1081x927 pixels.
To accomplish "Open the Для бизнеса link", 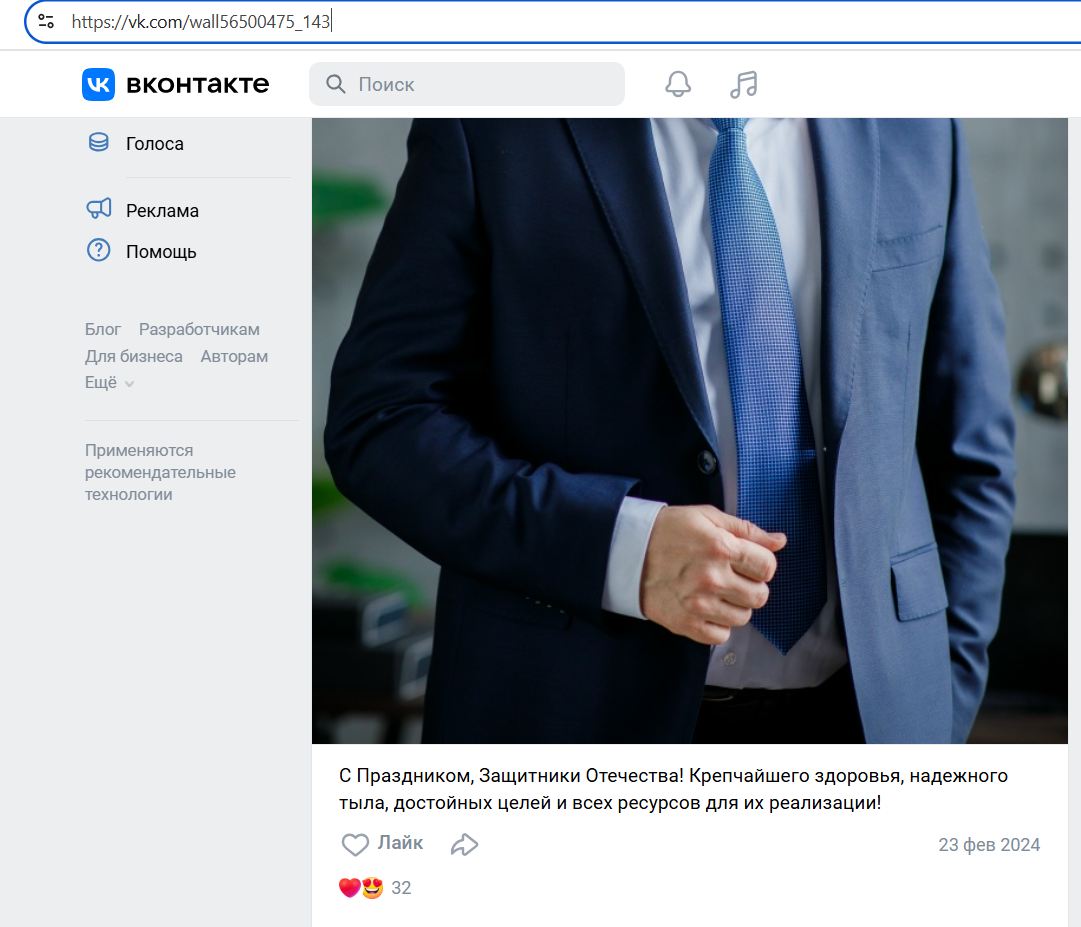I will [x=134, y=356].
